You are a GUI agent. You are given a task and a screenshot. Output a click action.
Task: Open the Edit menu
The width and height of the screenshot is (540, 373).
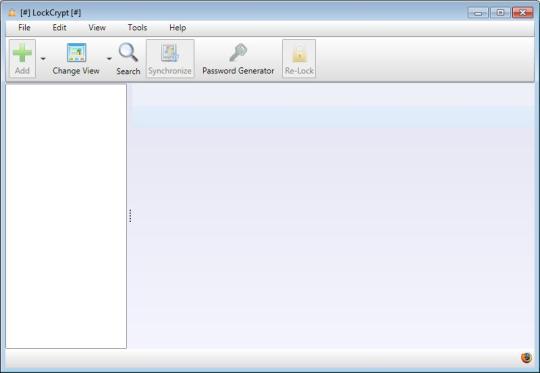point(59,28)
